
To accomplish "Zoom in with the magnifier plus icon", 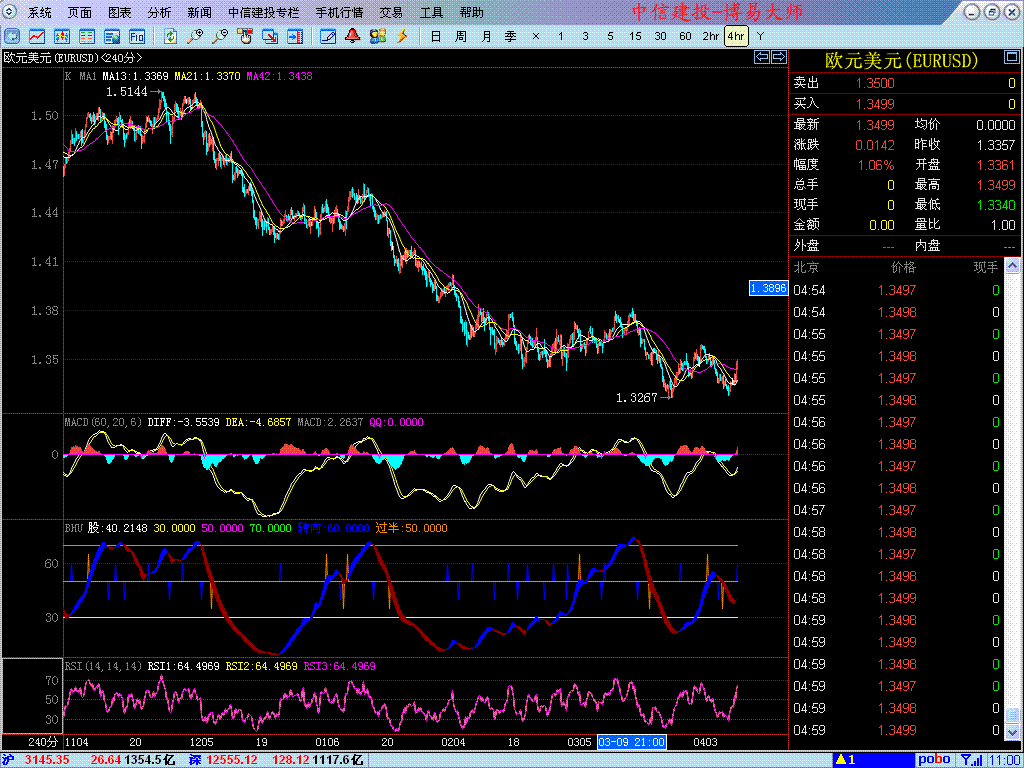I will 195,36.
